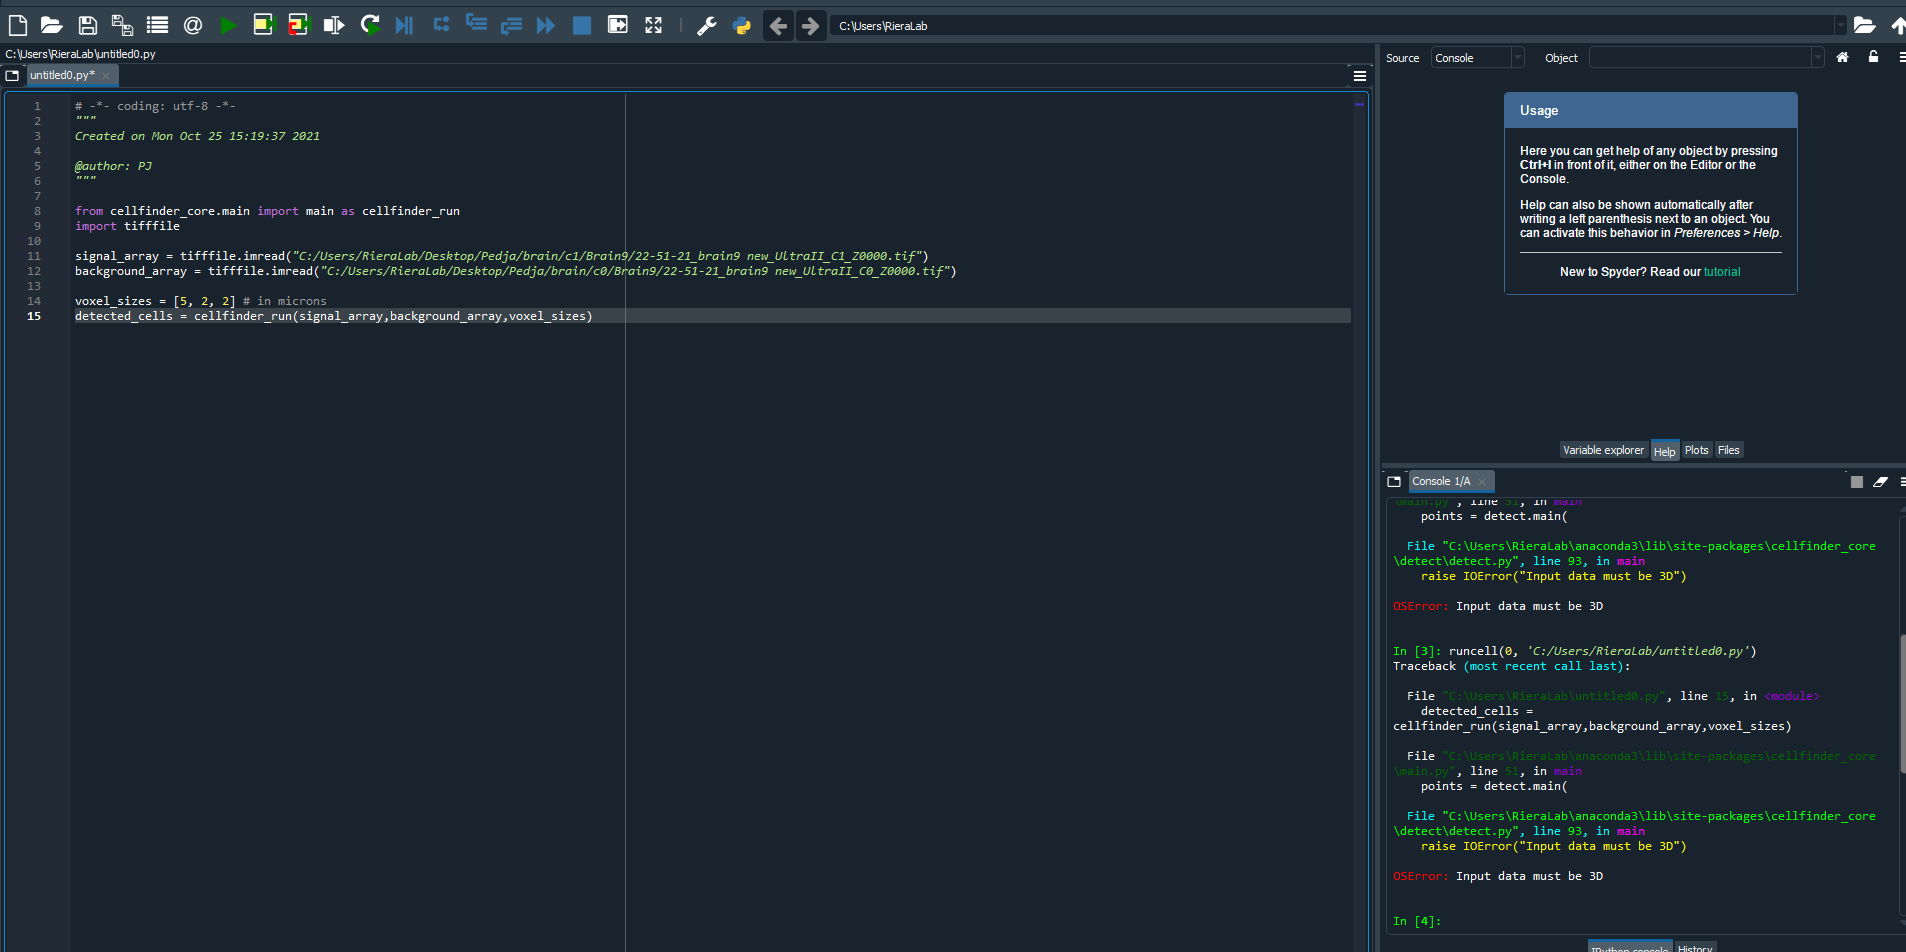The image size is (1906, 952).
Task: Save the current file
Action: pos(87,25)
